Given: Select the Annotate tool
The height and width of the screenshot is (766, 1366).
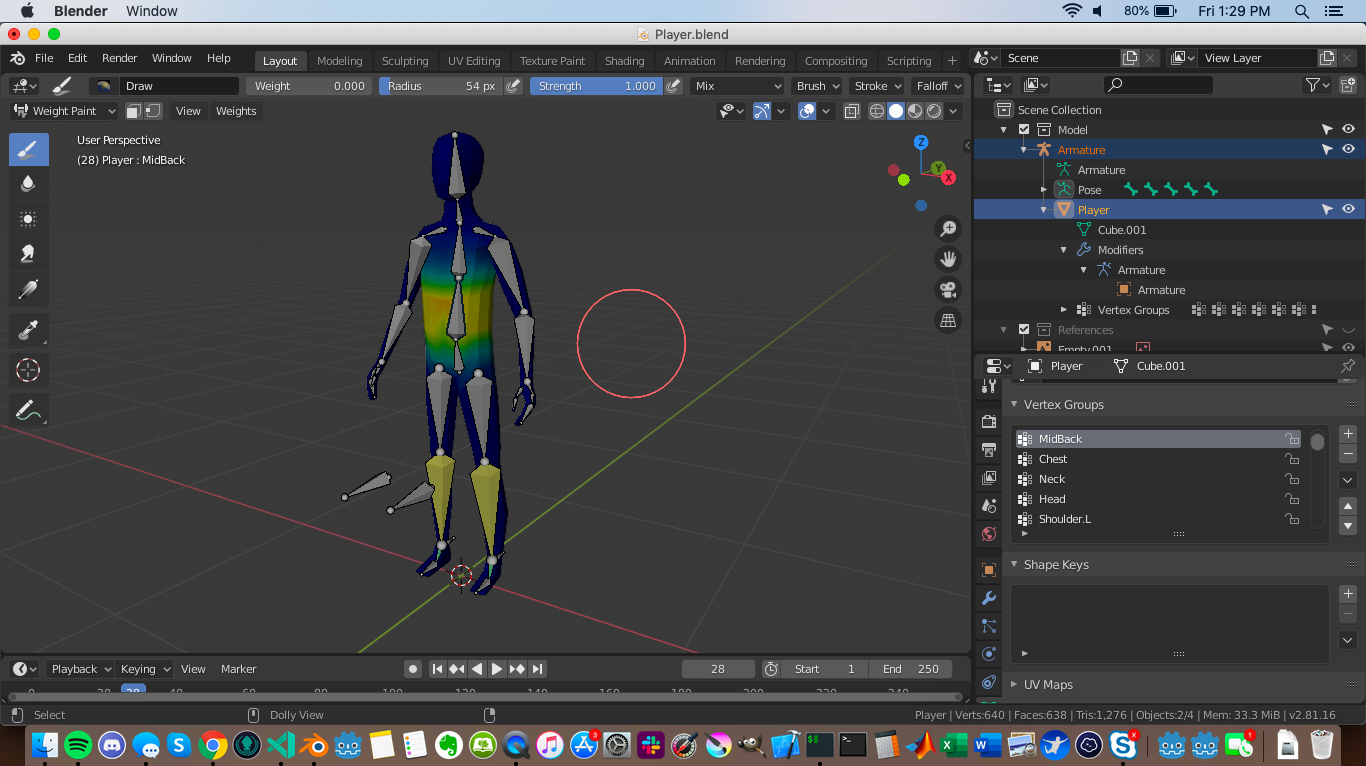Looking at the screenshot, I should (29, 410).
